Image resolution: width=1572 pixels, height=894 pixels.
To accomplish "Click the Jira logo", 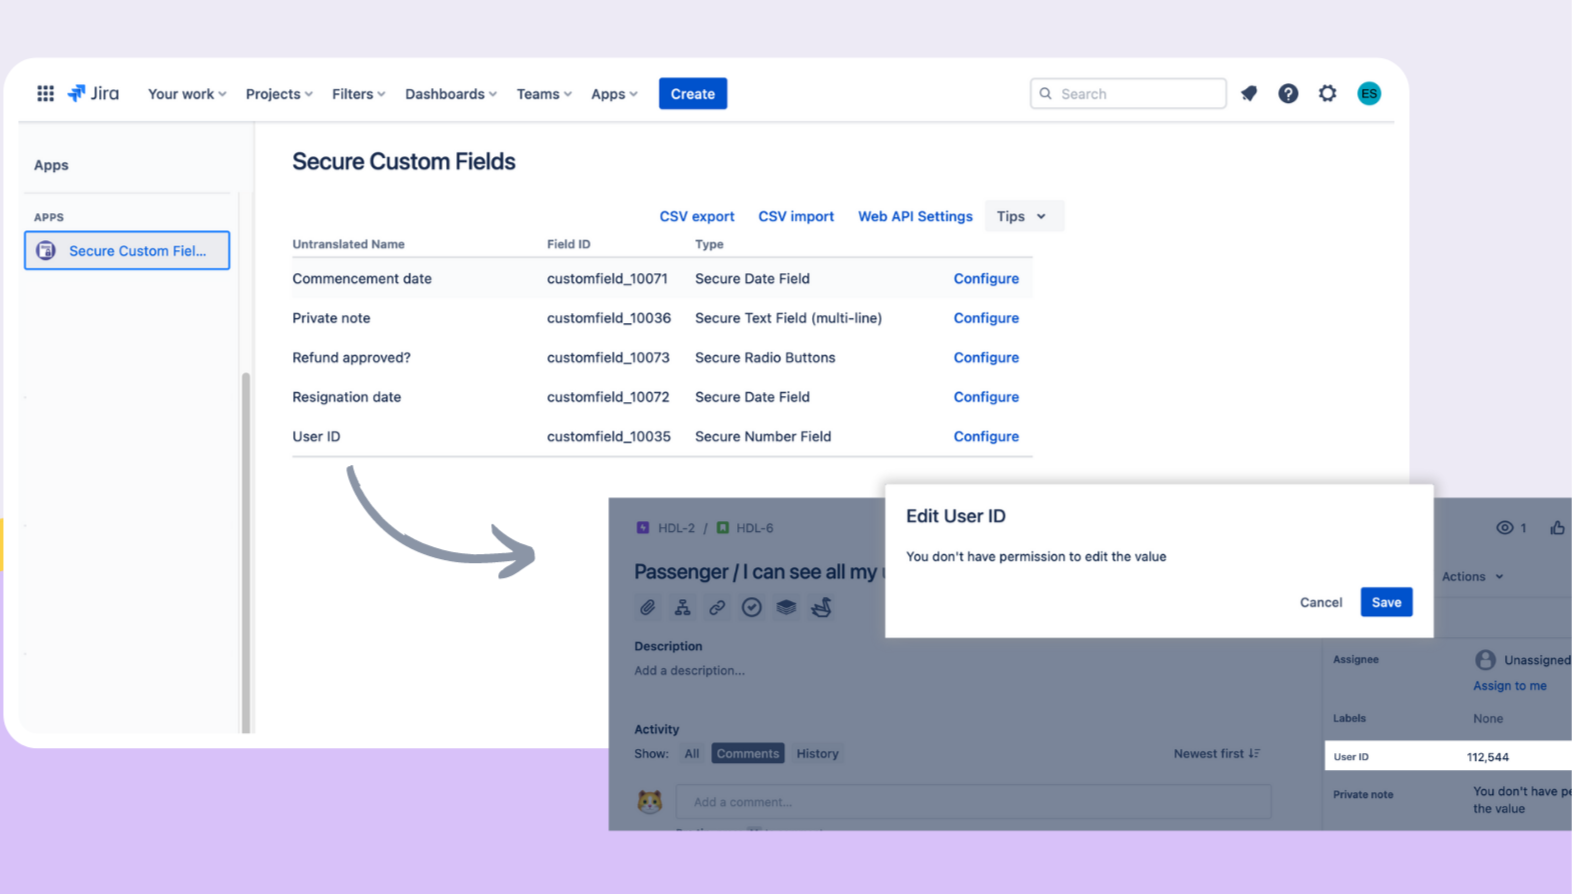I will click(93, 93).
